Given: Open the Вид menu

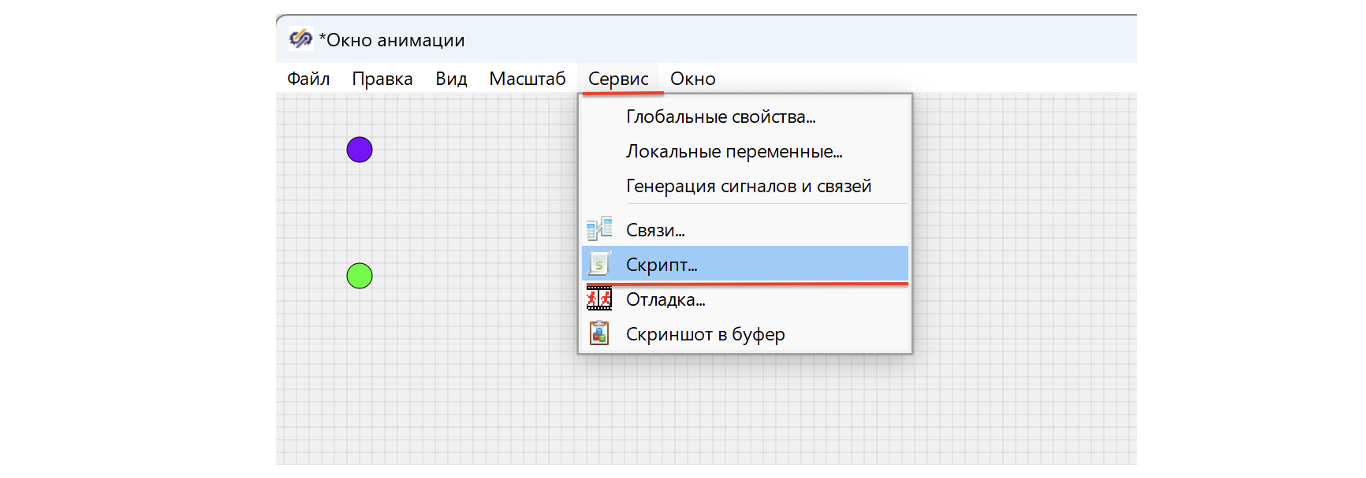Looking at the screenshot, I should click(451, 79).
